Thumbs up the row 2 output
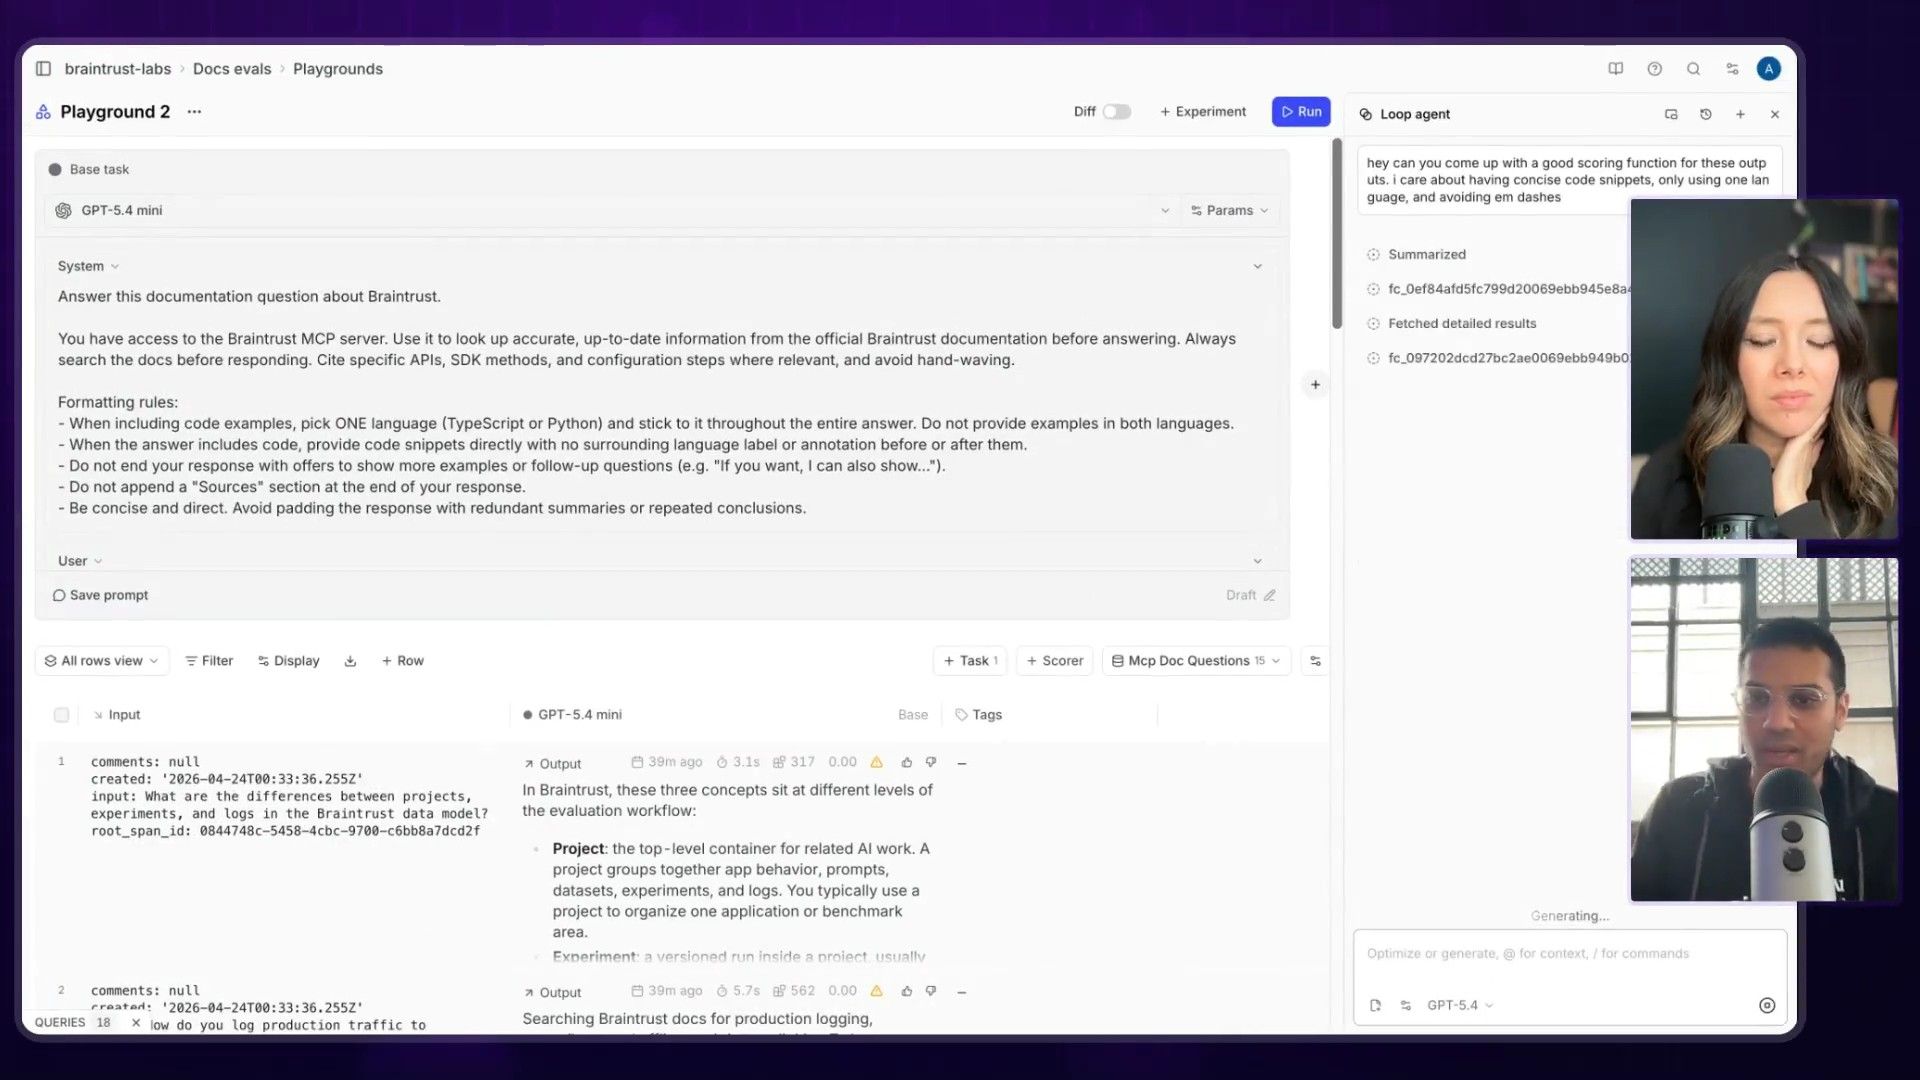Image resolution: width=1920 pixels, height=1080 pixels. [x=906, y=991]
